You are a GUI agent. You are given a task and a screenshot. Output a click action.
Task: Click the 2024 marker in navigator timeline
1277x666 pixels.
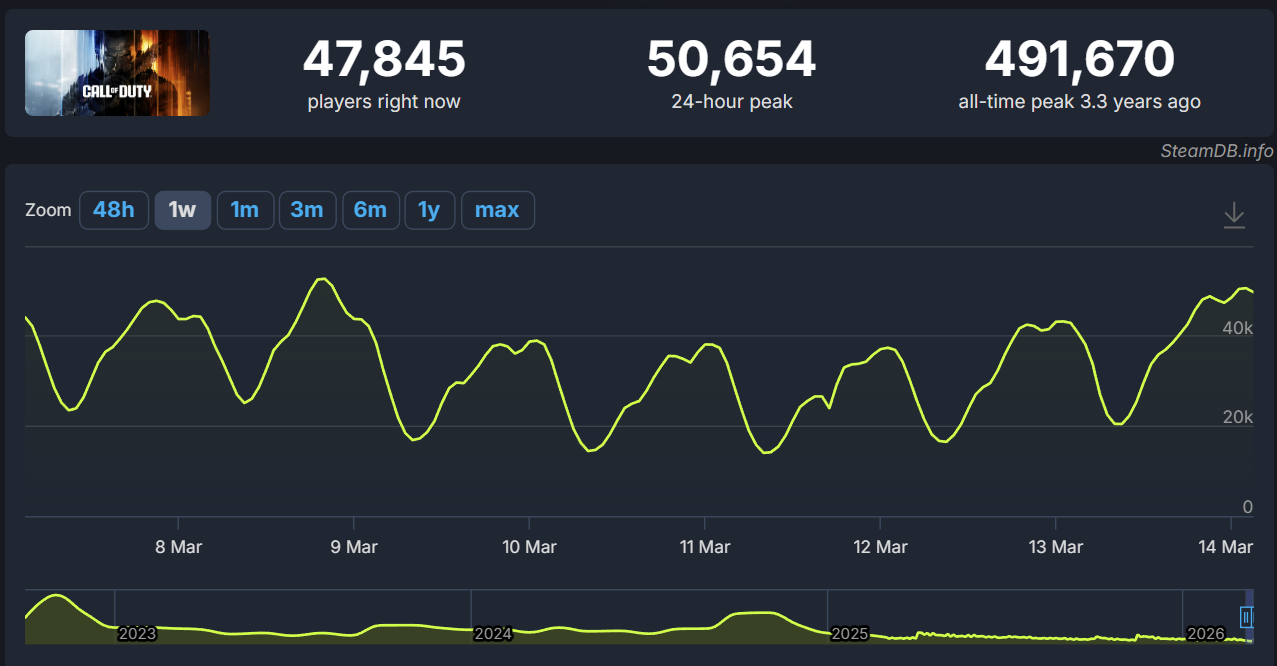493,634
